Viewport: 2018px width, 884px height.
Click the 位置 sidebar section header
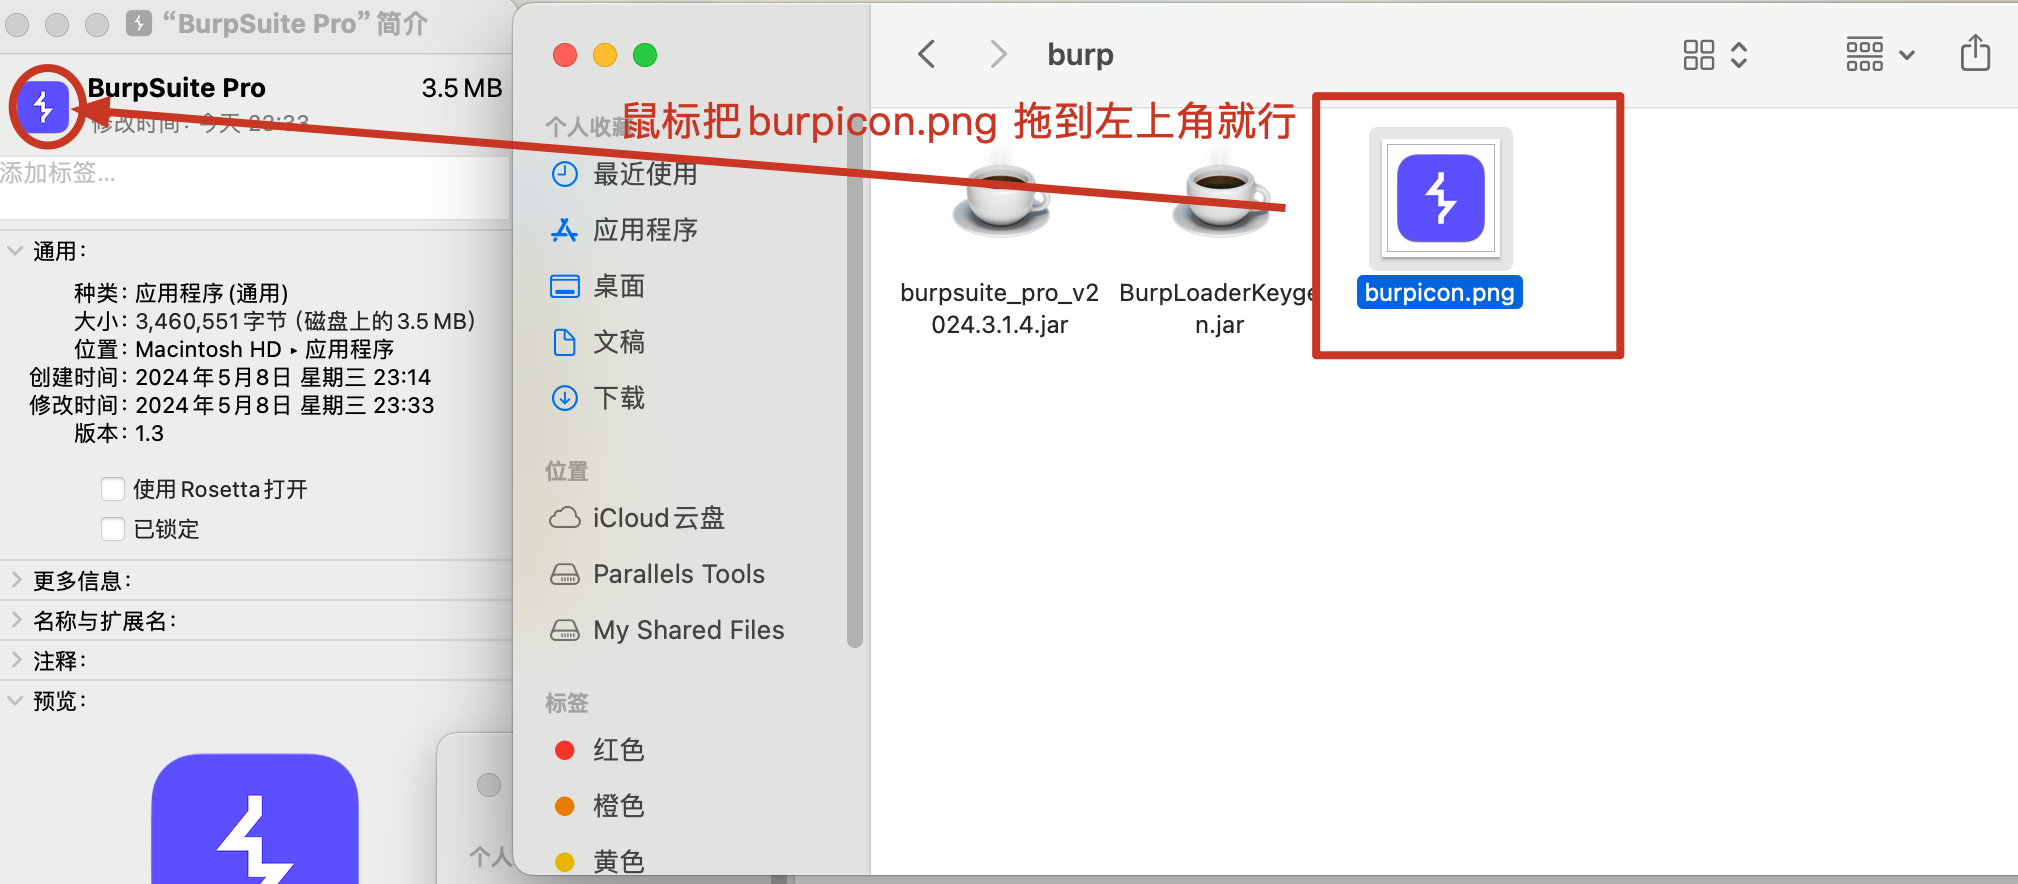[x=567, y=471]
